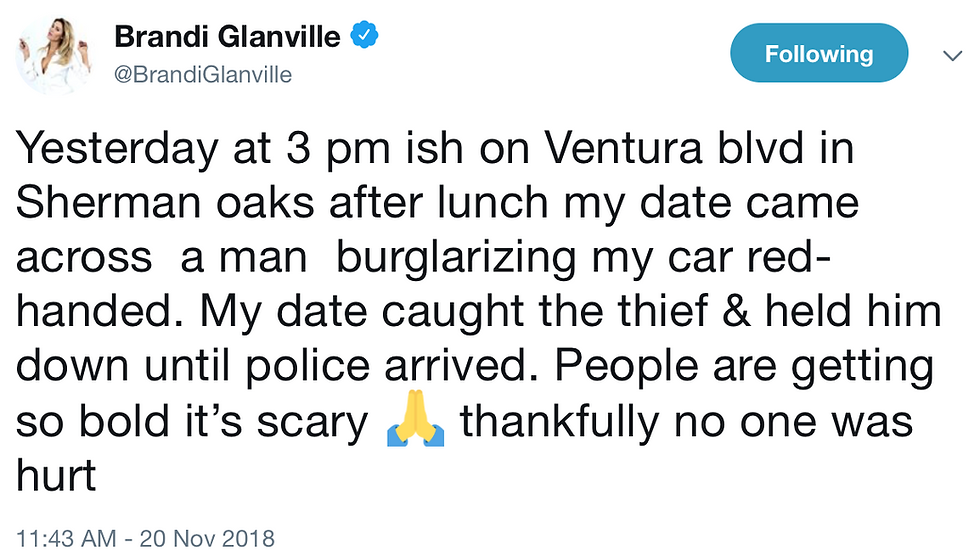Open the Brandi Glanville display name link
The image size is (980, 557).
point(228,39)
